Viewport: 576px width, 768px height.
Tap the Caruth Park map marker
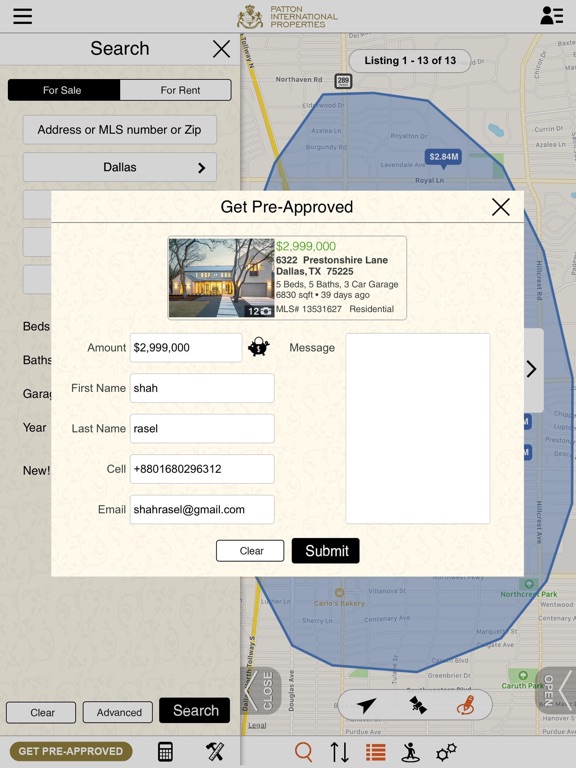coord(523,675)
